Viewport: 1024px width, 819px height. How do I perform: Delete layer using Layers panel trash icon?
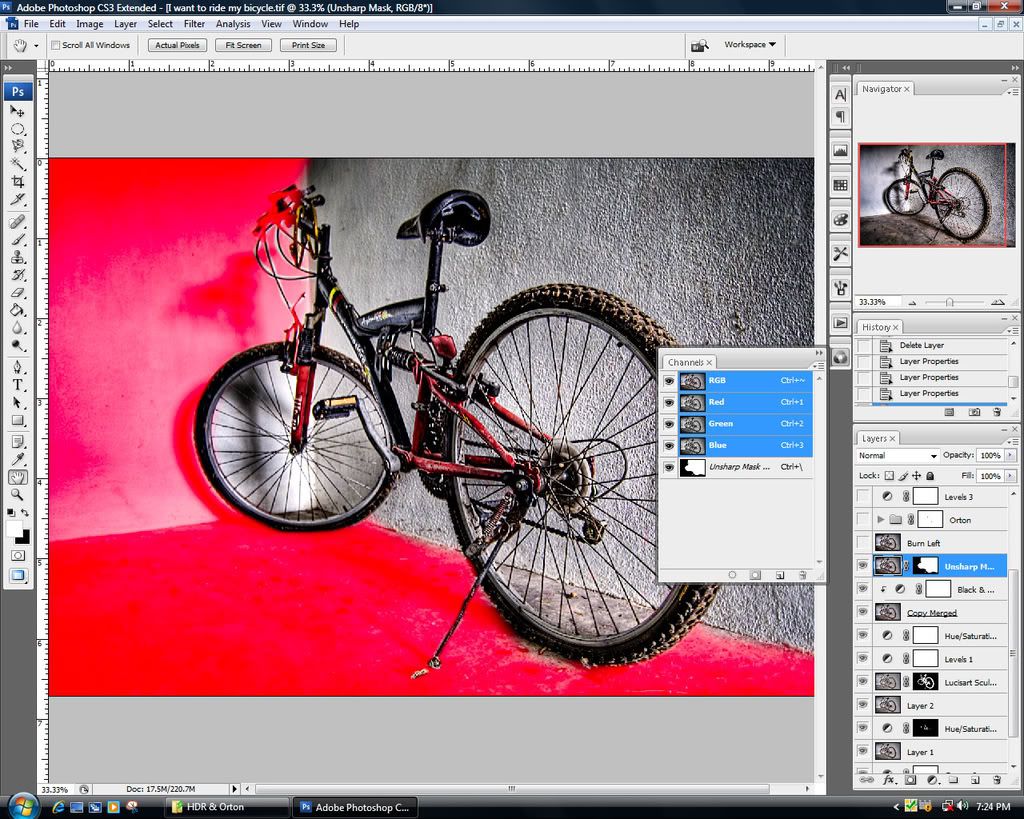pyautogui.click(x=996, y=779)
